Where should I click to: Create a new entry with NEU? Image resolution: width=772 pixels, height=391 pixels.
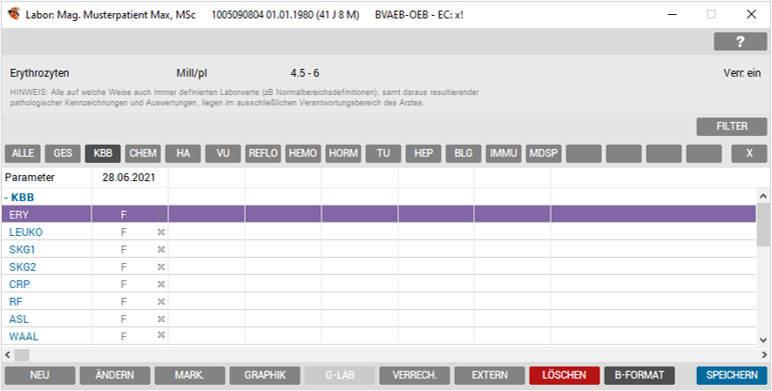tap(40, 375)
